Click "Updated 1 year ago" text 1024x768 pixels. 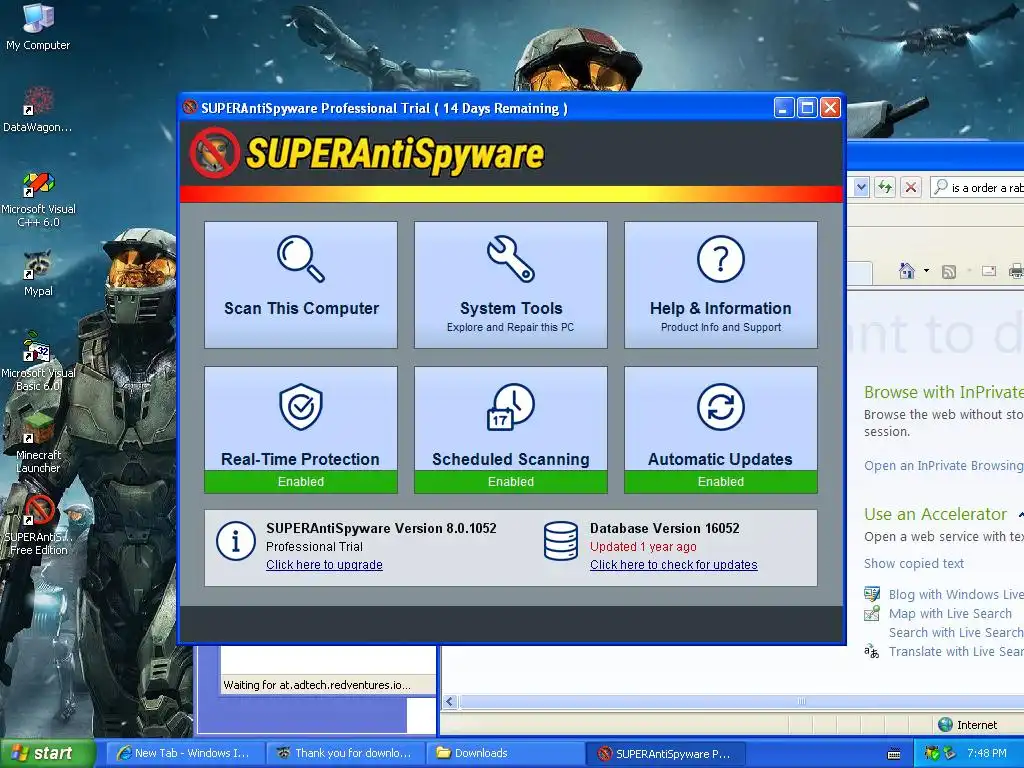coord(643,547)
